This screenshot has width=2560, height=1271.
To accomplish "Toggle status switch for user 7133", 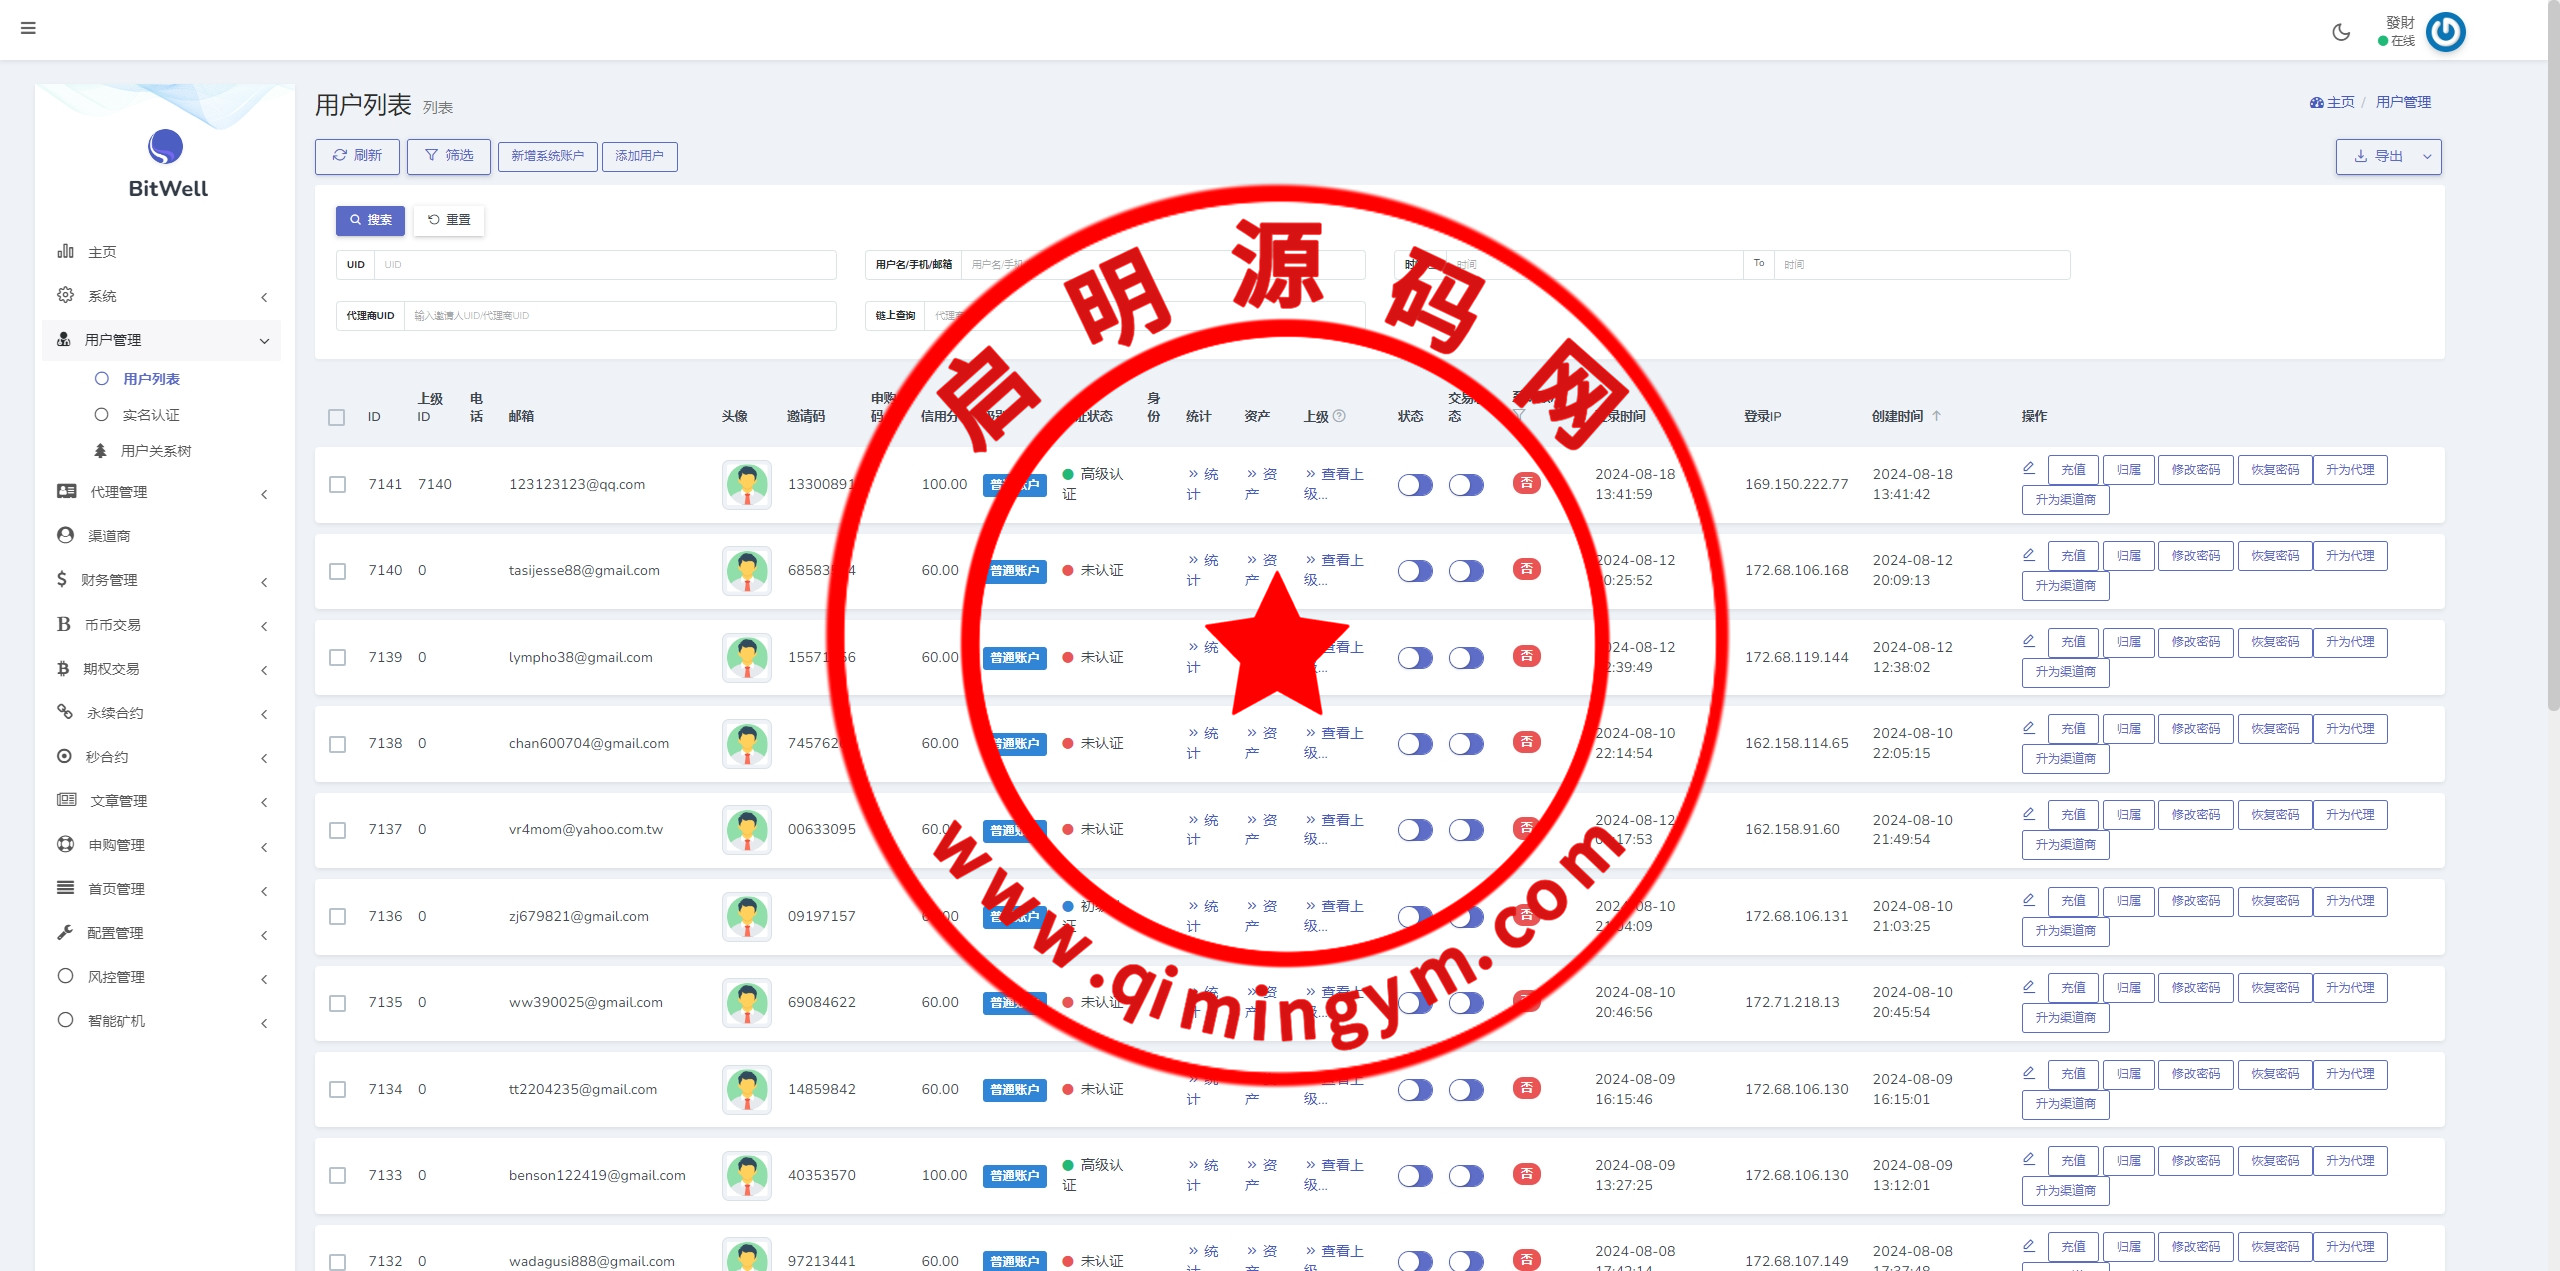I will coord(1415,1176).
